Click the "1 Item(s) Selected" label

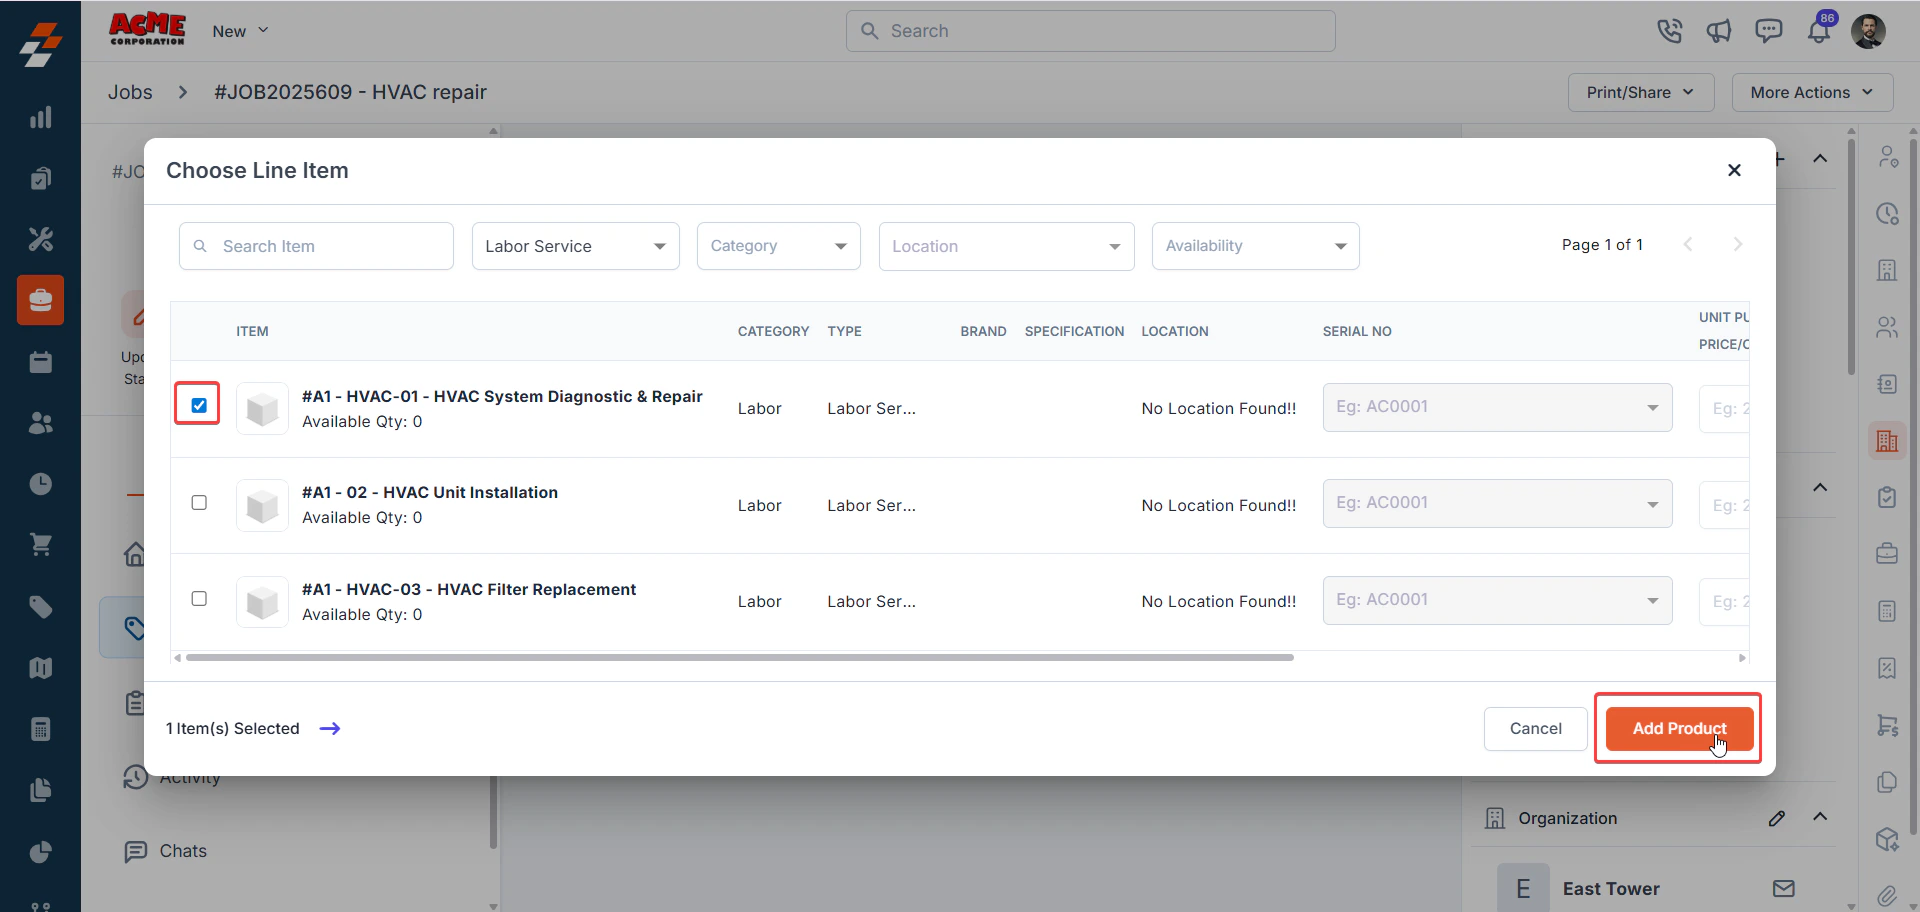pos(233,729)
